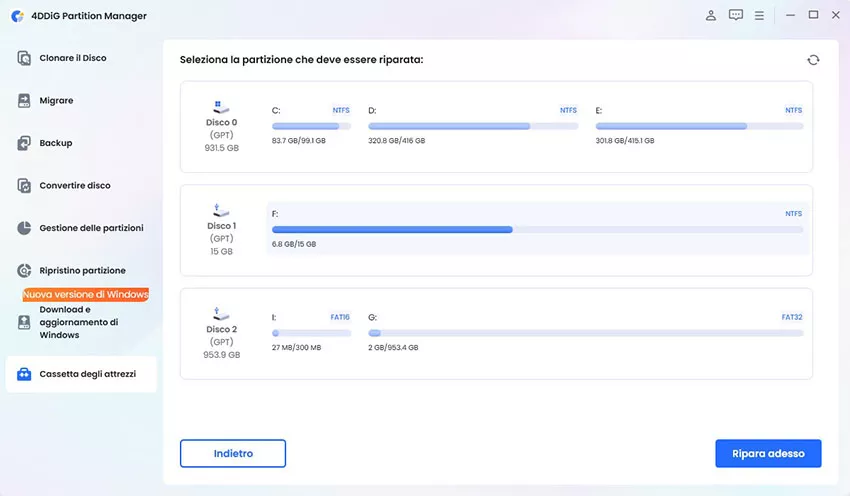Select partition C: usage bar
This screenshot has width=850, height=496.
click(x=311, y=127)
